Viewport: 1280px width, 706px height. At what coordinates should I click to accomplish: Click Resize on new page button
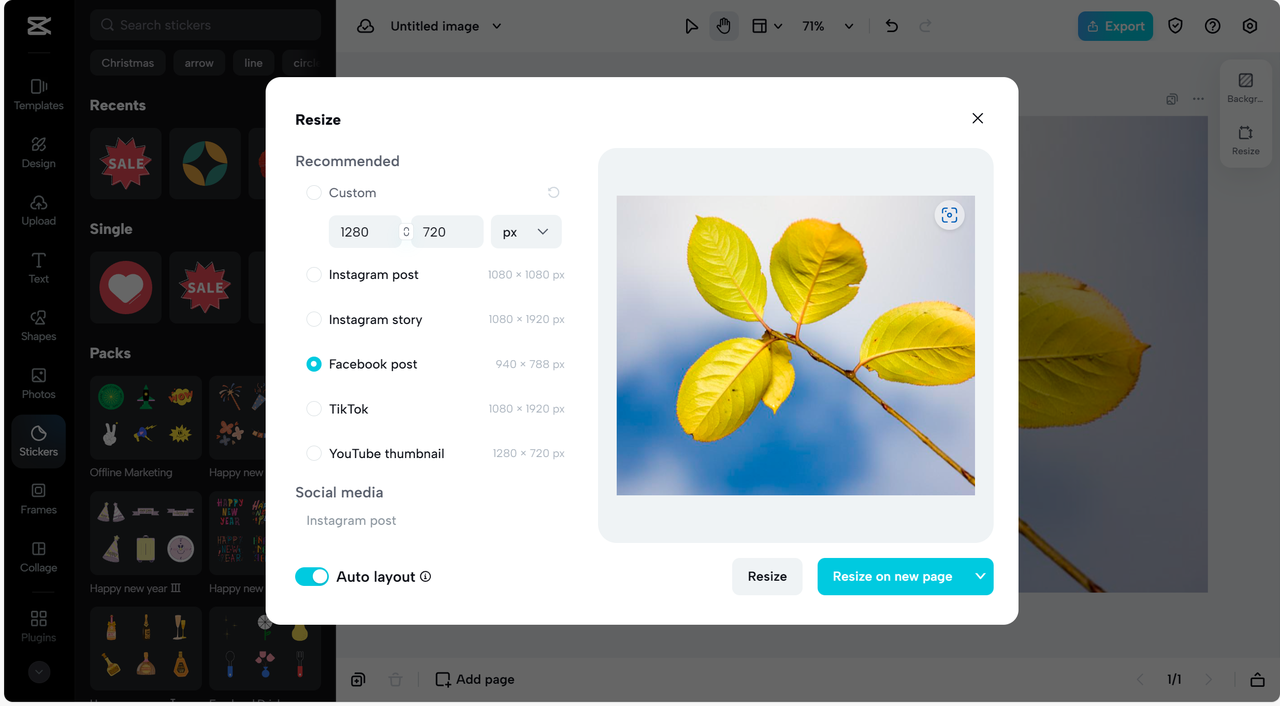click(x=892, y=576)
